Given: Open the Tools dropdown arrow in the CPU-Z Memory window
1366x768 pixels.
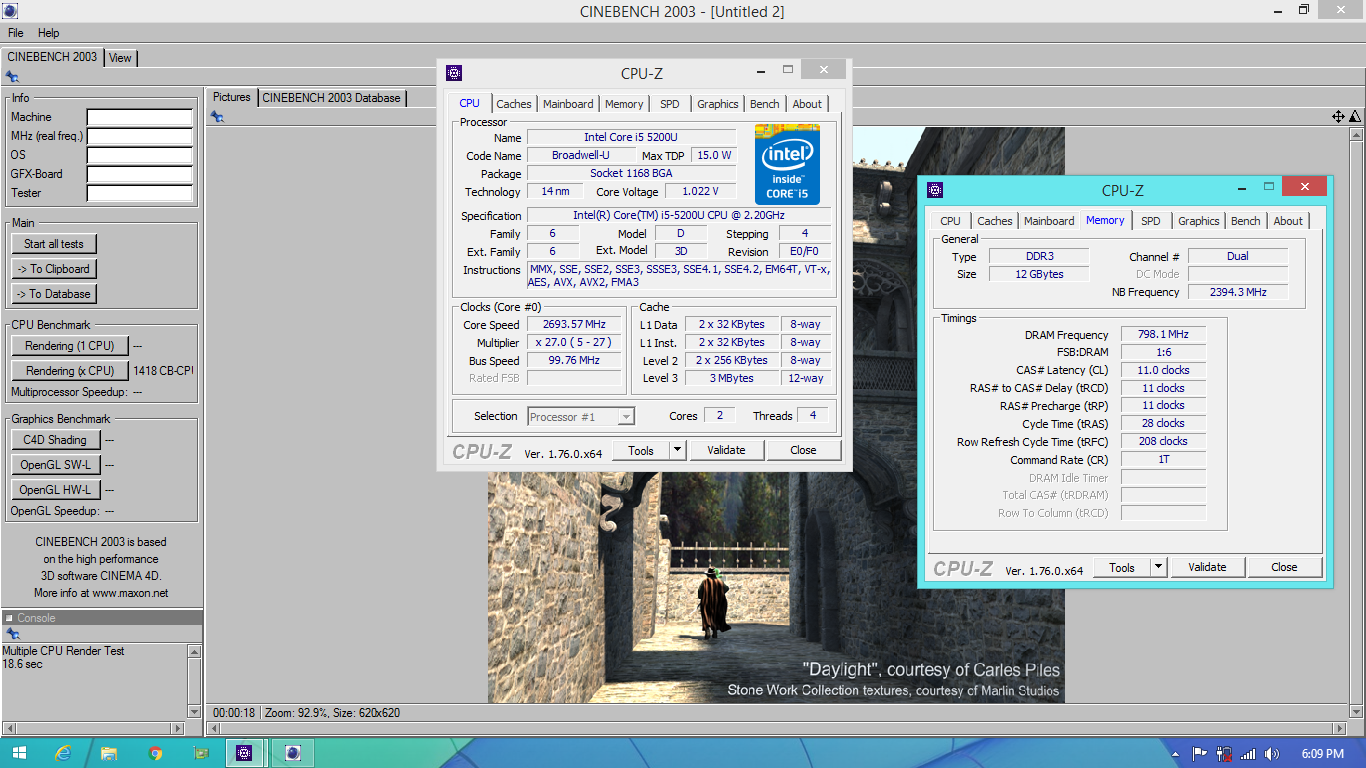Looking at the screenshot, I should (x=1158, y=567).
